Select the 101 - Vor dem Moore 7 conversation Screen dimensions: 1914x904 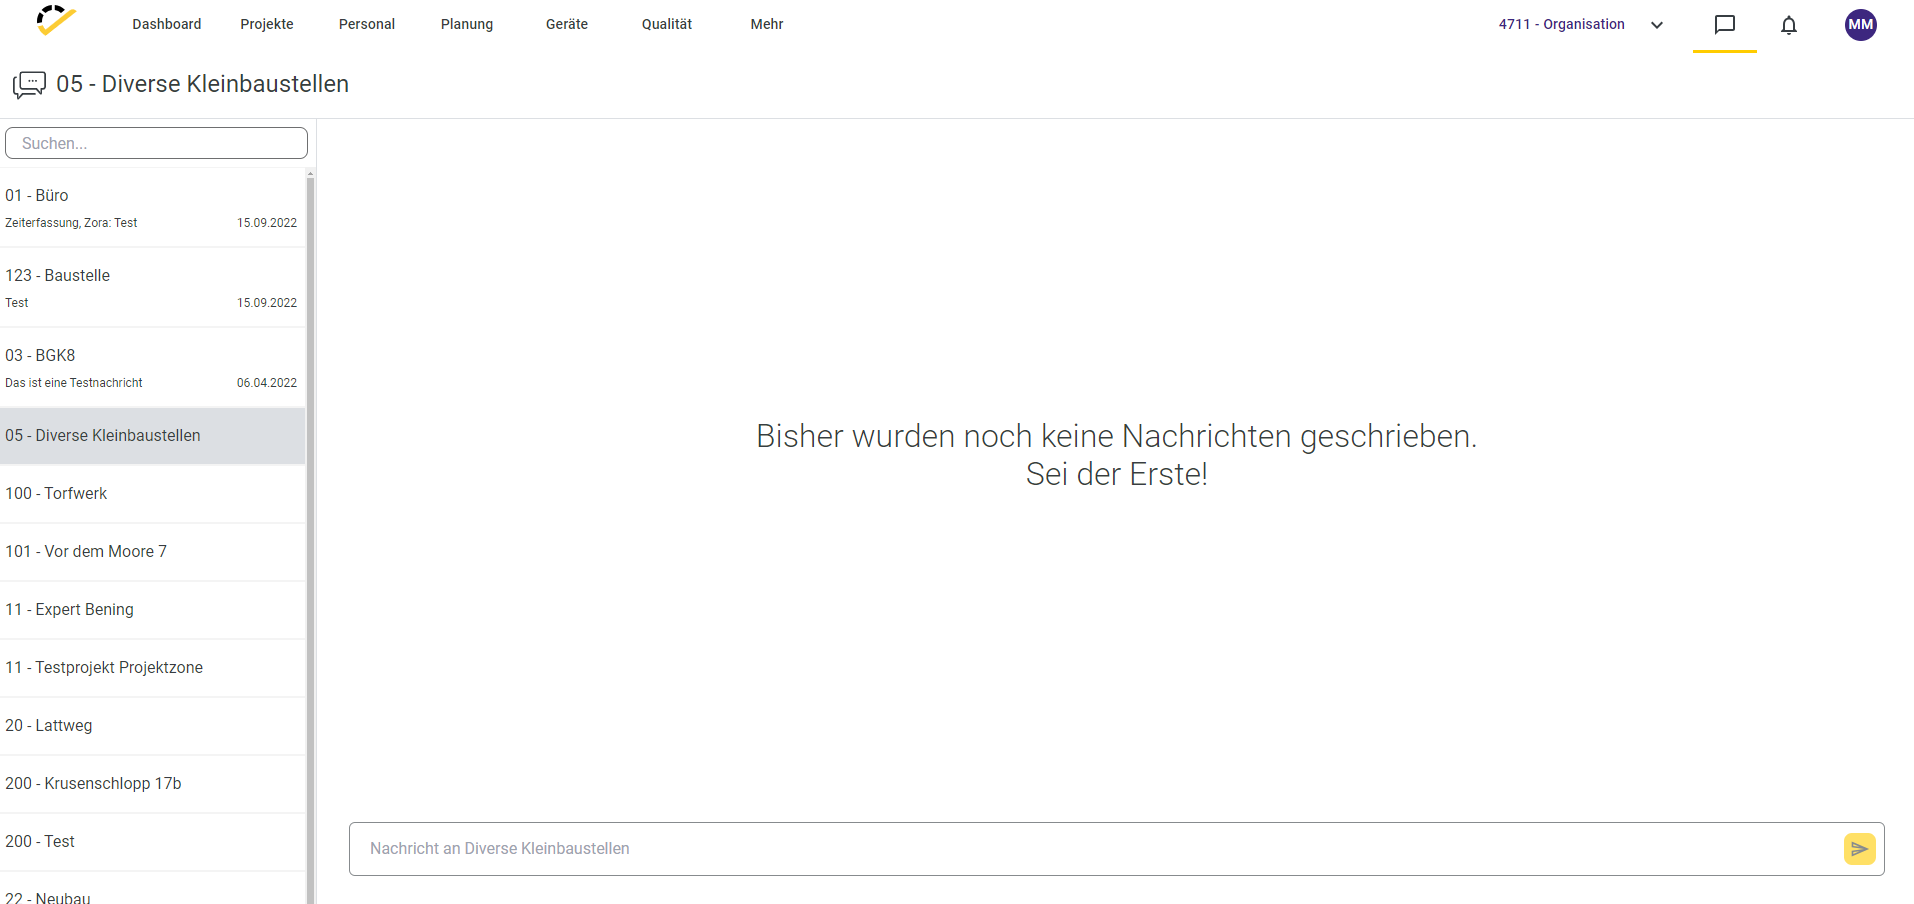point(152,552)
